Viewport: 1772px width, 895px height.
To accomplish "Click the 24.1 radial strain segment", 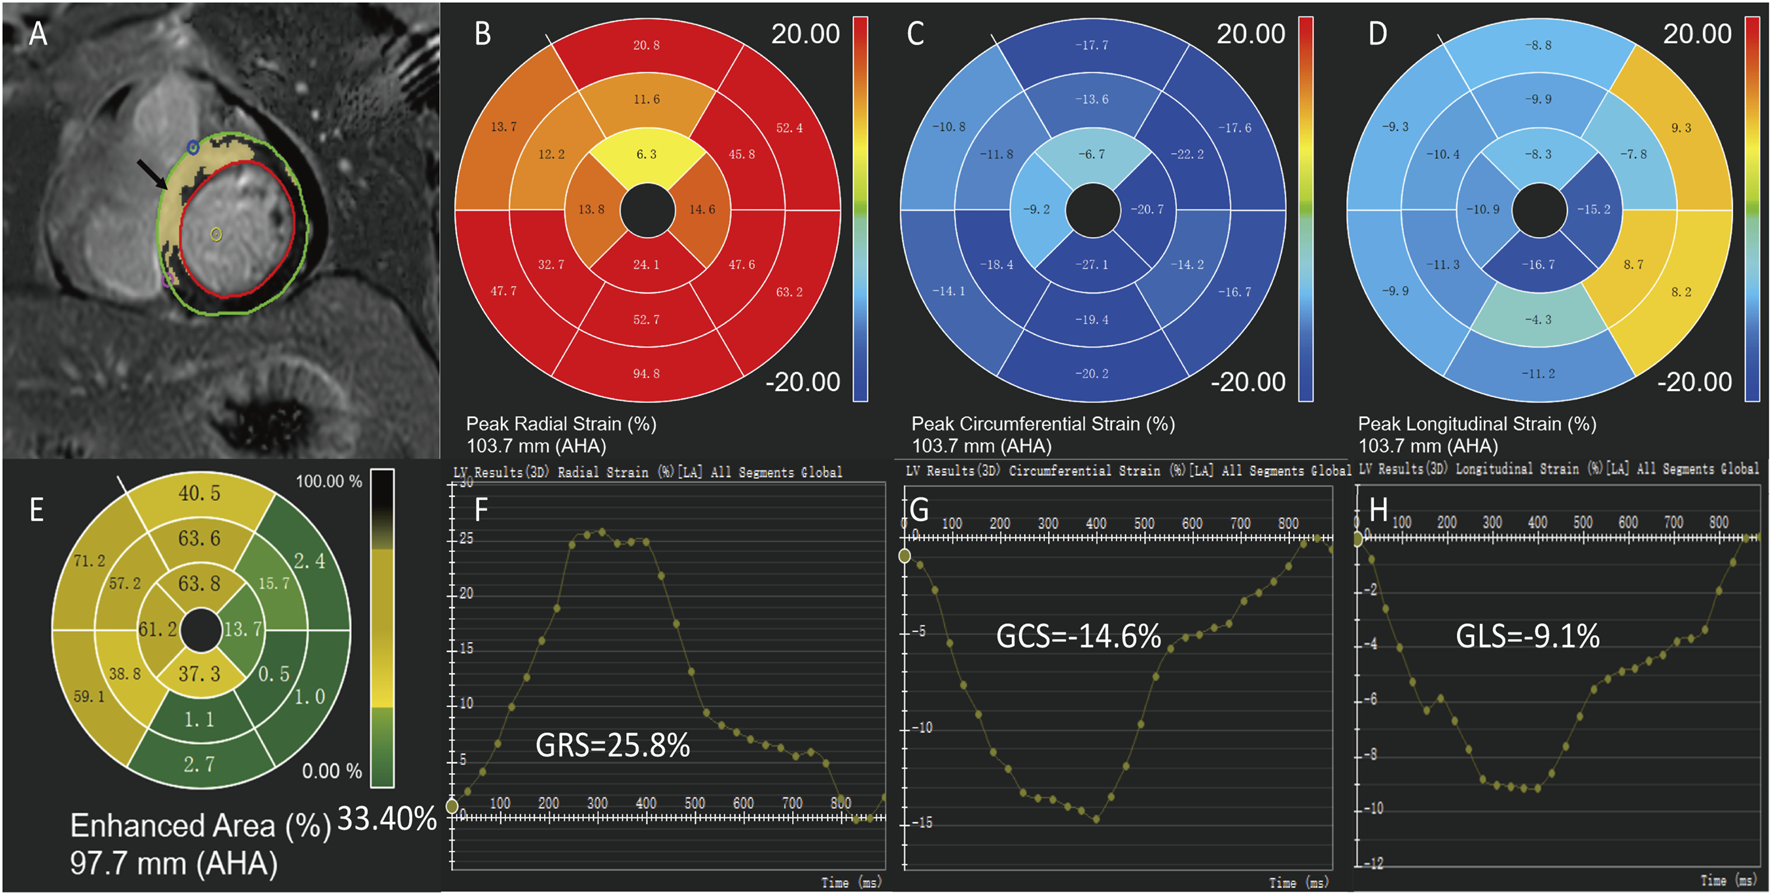I will tap(647, 265).
